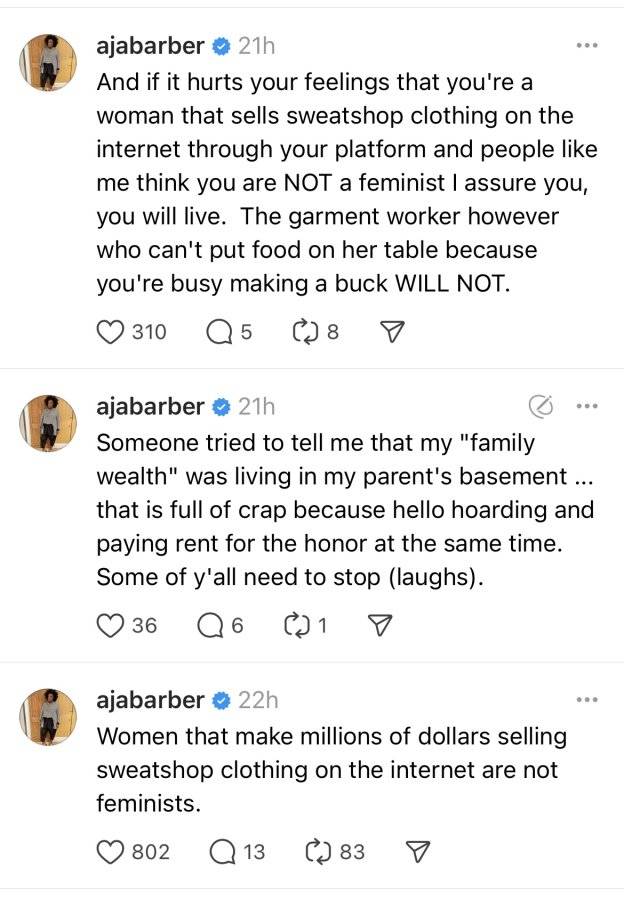The width and height of the screenshot is (624, 900).
Task: View avatar on the 'family wealth' post
Action: [48, 423]
